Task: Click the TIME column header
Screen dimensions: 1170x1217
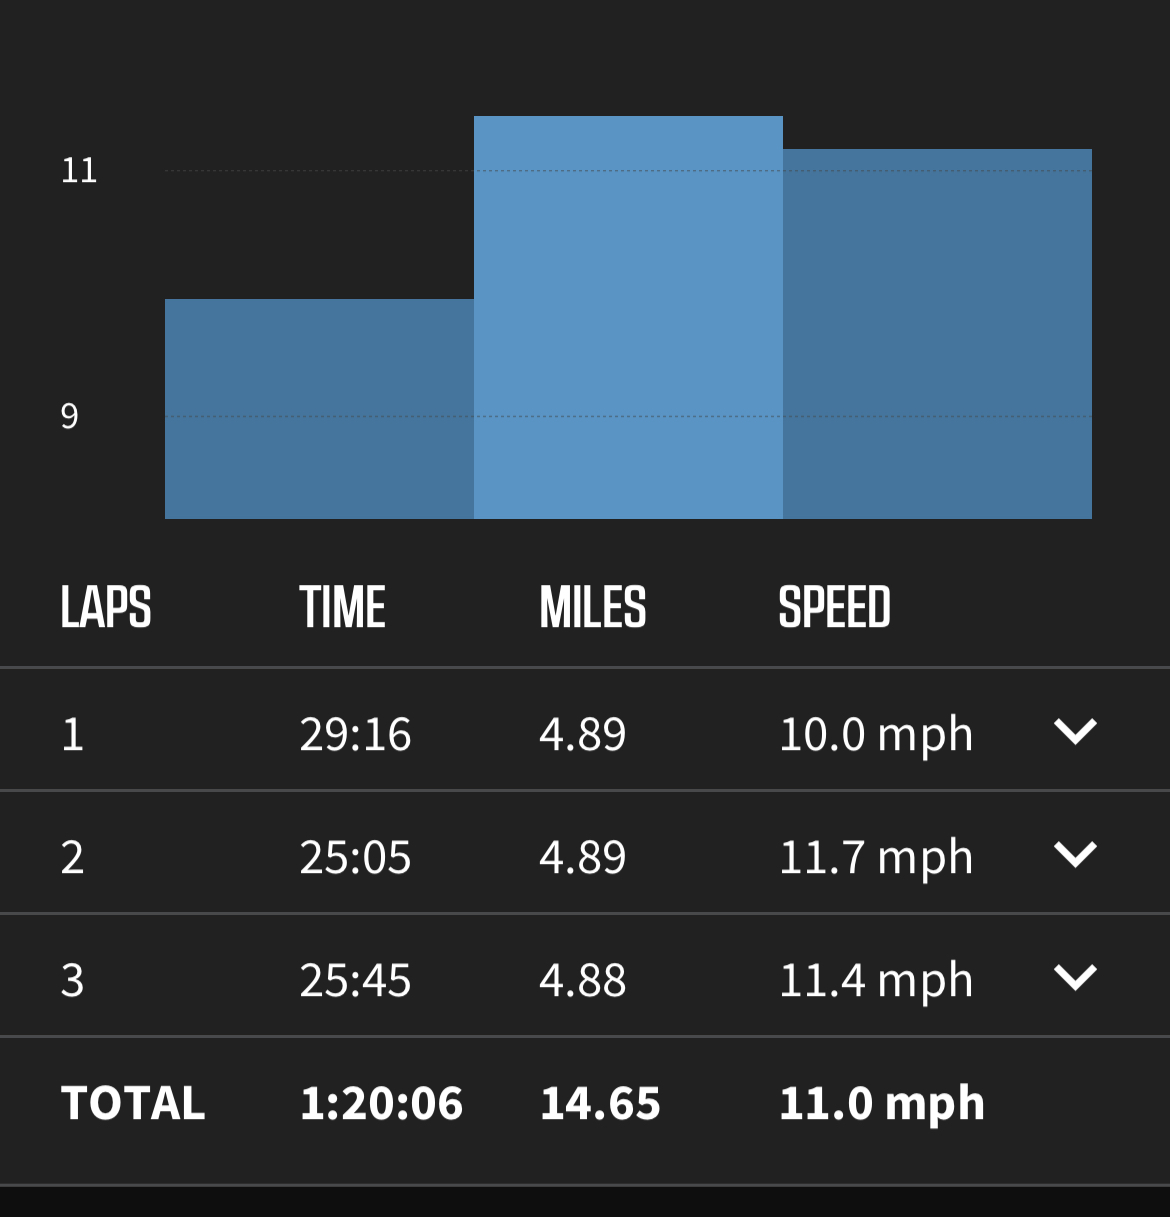Action: pyautogui.click(x=342, y=608)
